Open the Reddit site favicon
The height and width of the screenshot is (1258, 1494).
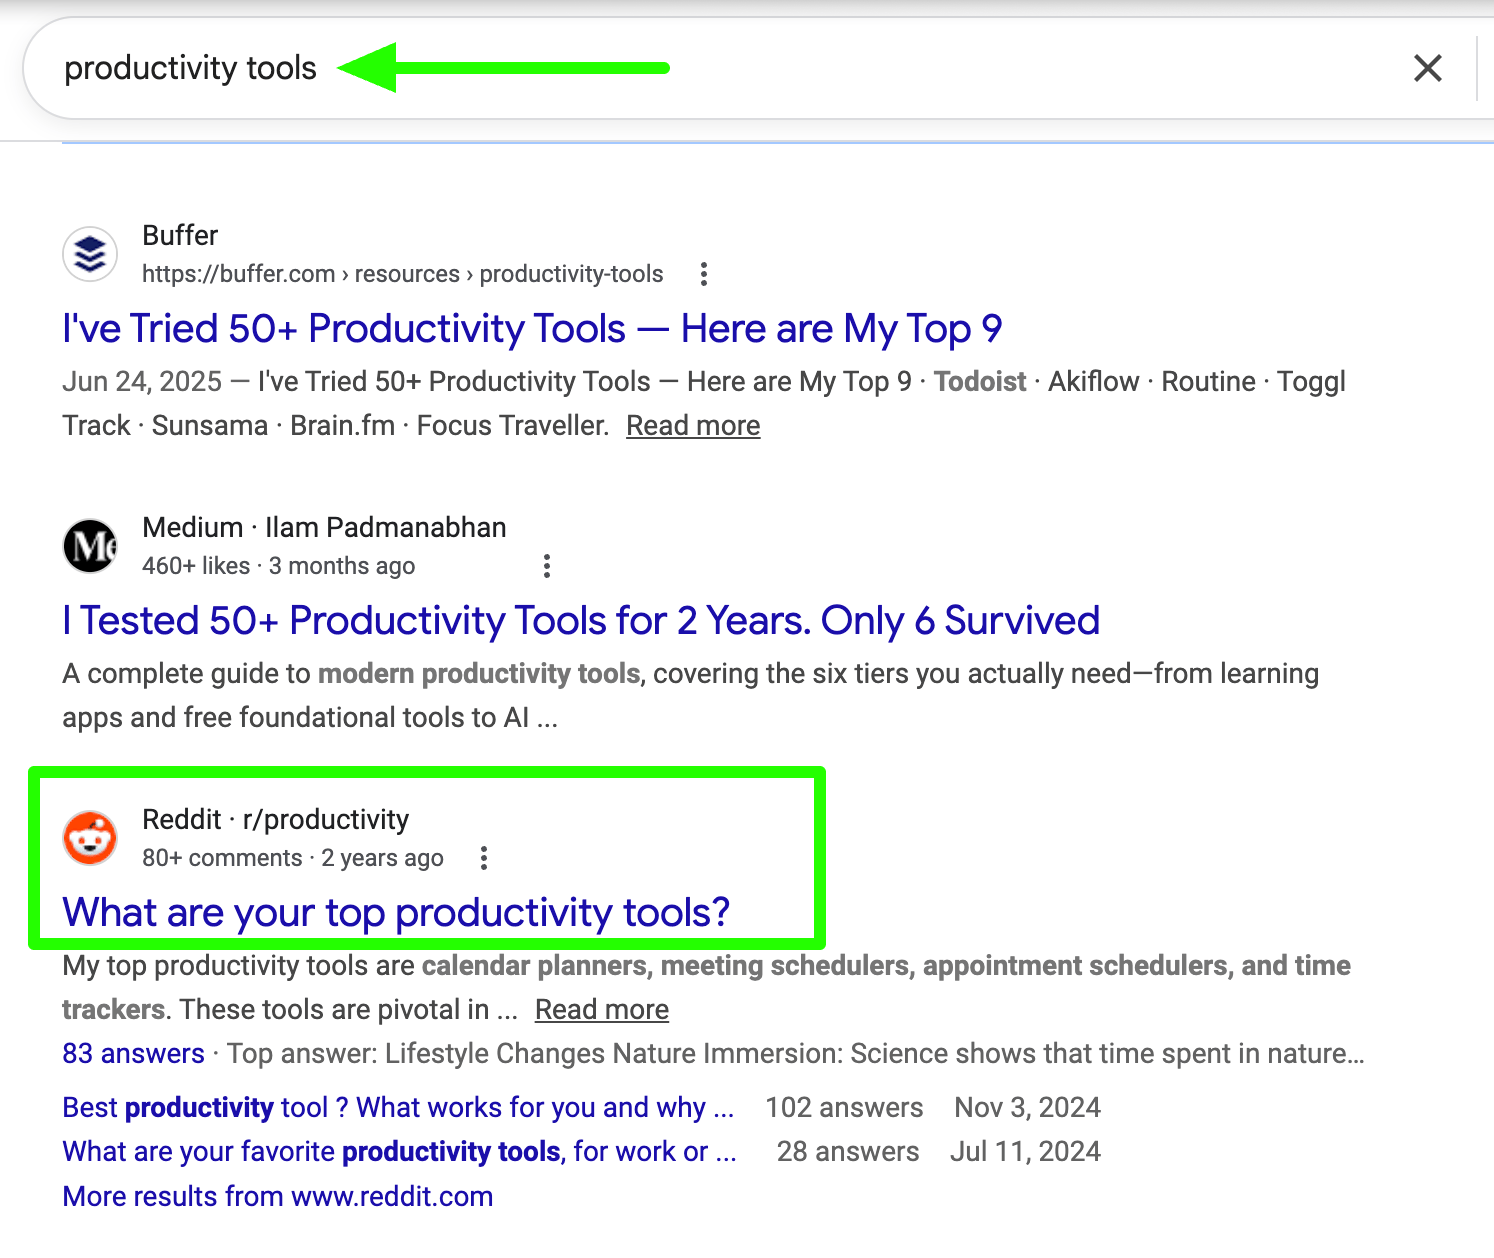pyautogui.click(x=90, y=838)
